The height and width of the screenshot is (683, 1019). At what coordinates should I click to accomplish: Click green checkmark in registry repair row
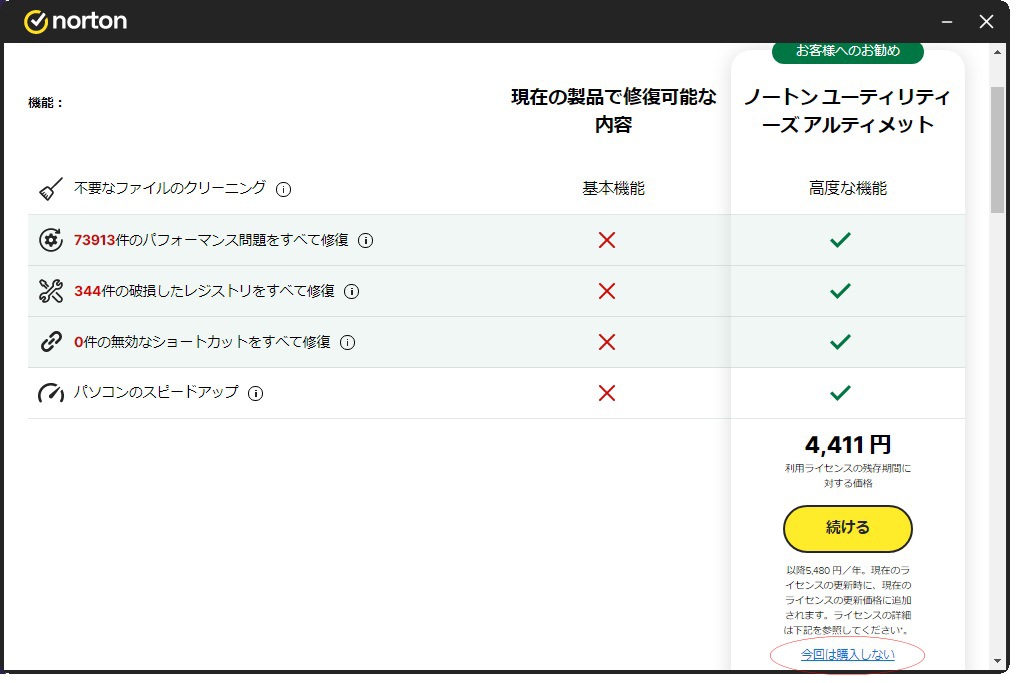840,290
